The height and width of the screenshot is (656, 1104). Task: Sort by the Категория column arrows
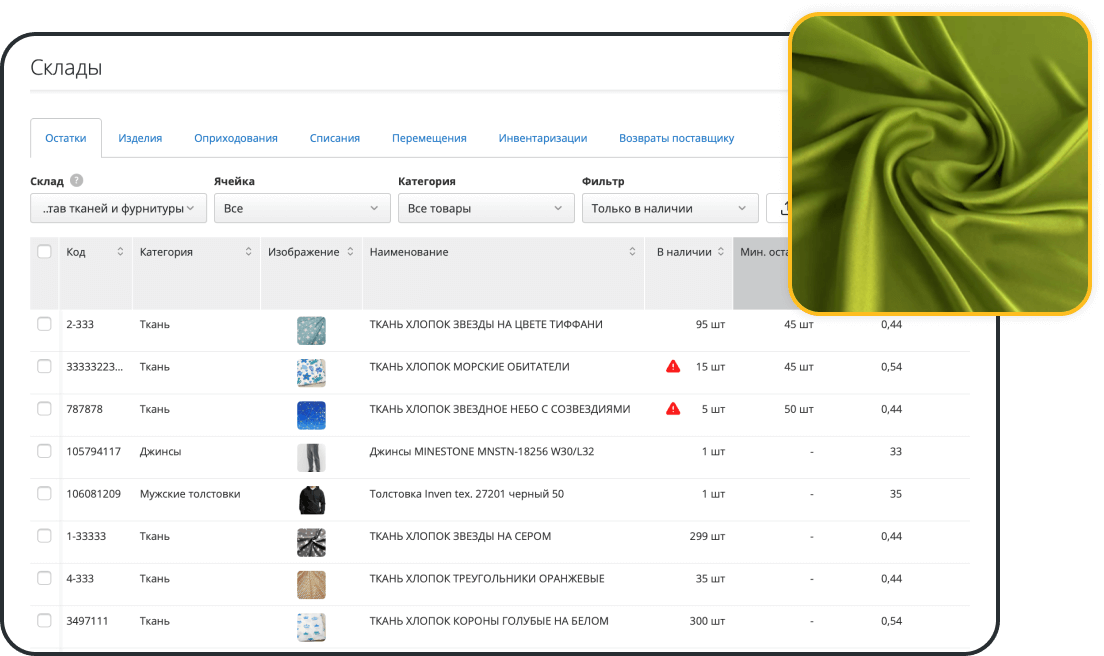248,252
